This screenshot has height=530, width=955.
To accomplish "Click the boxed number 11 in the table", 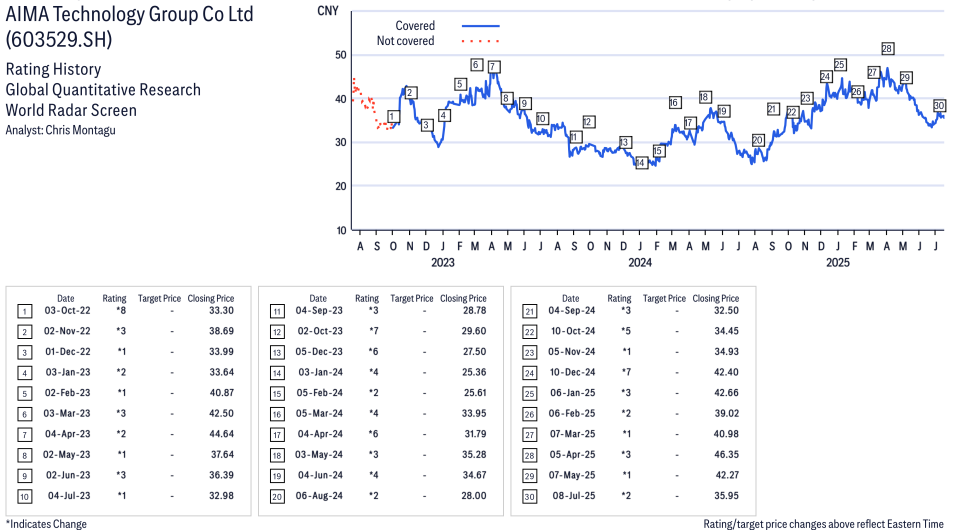I will [x=277, y=312].
